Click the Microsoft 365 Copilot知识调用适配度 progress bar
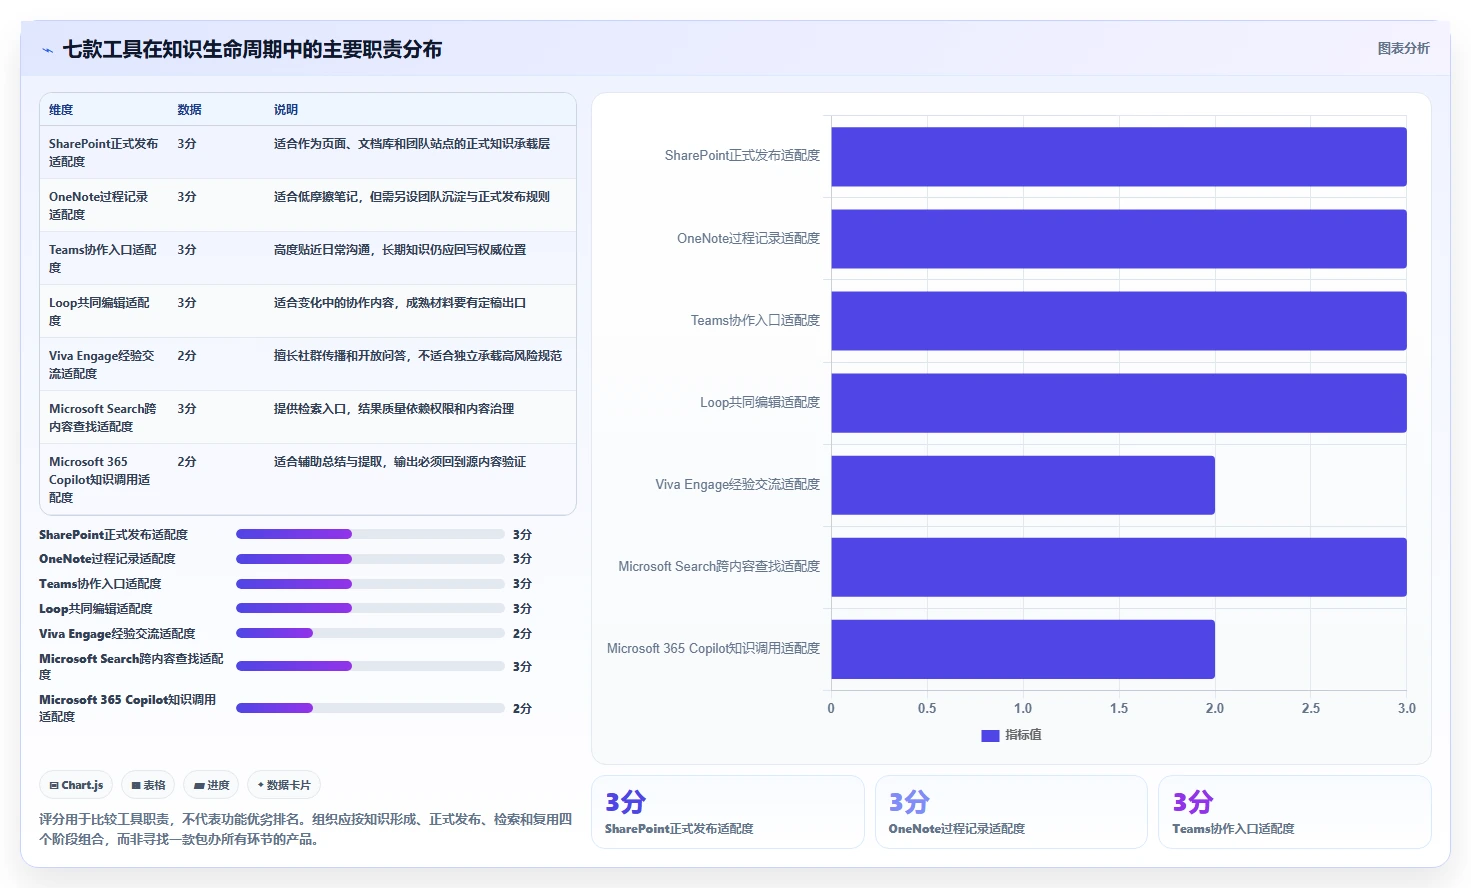Image resolution: width=1471 pixels, height=888 pixels. point(370,708)
